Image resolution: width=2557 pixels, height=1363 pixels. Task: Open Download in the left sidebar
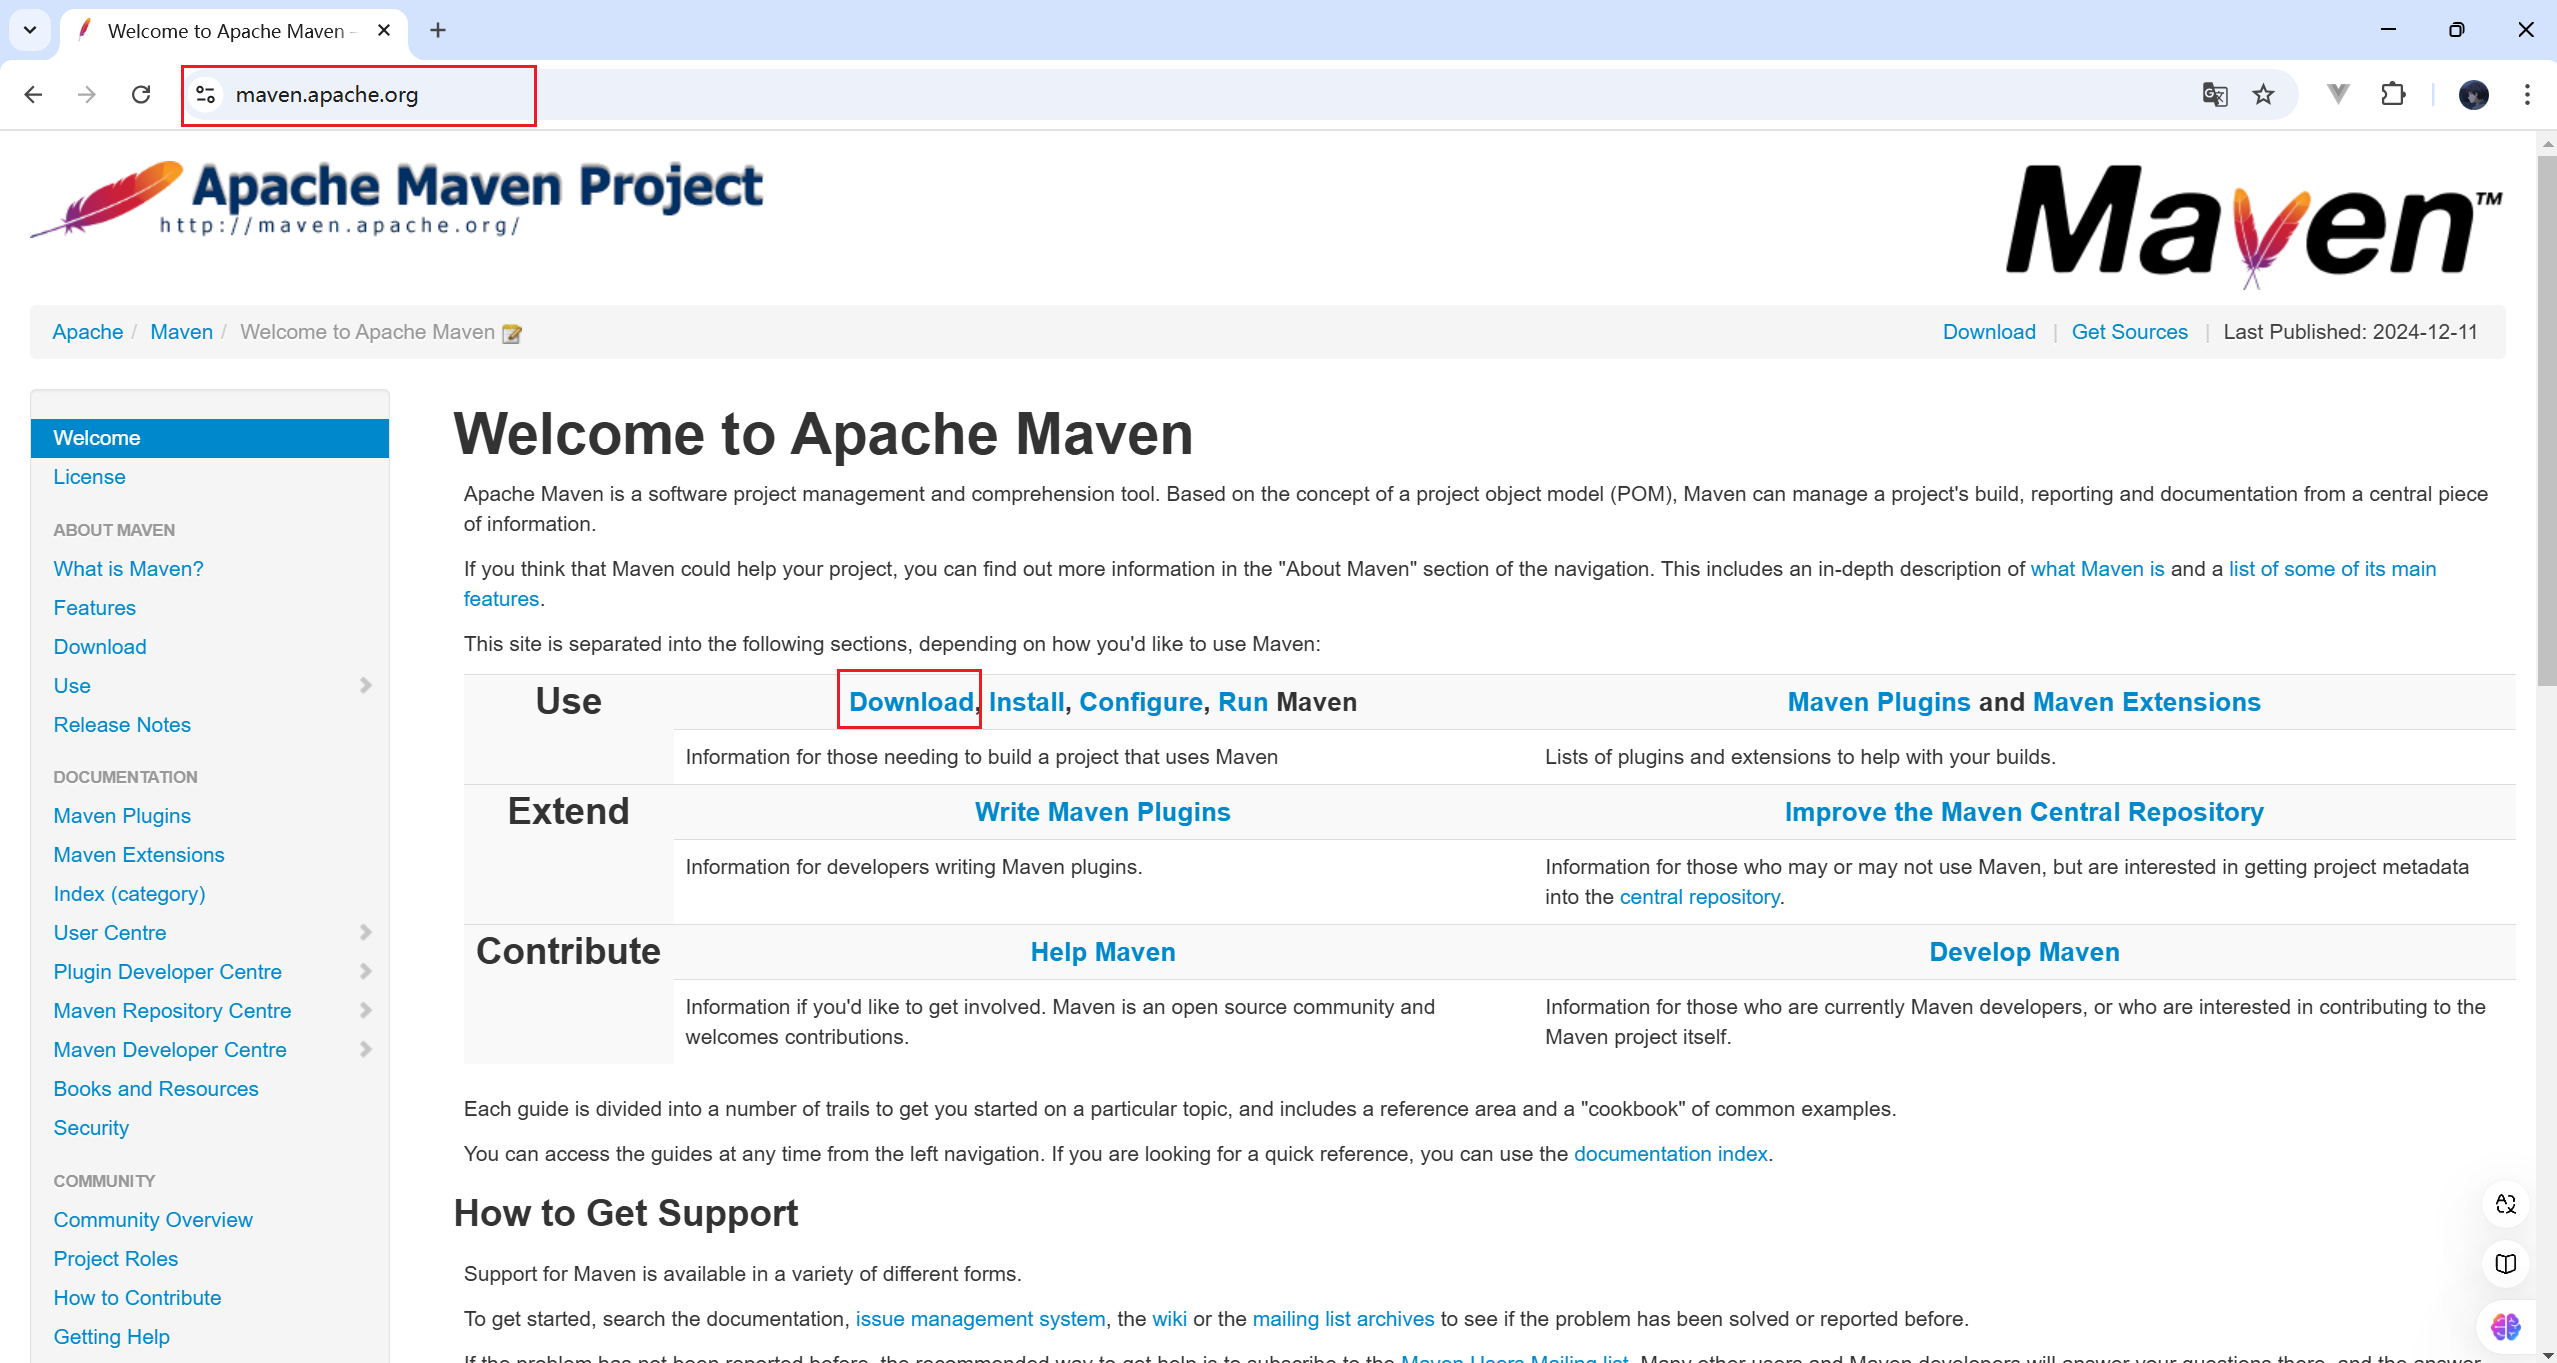pyautogui.click(x=100, y=647)
